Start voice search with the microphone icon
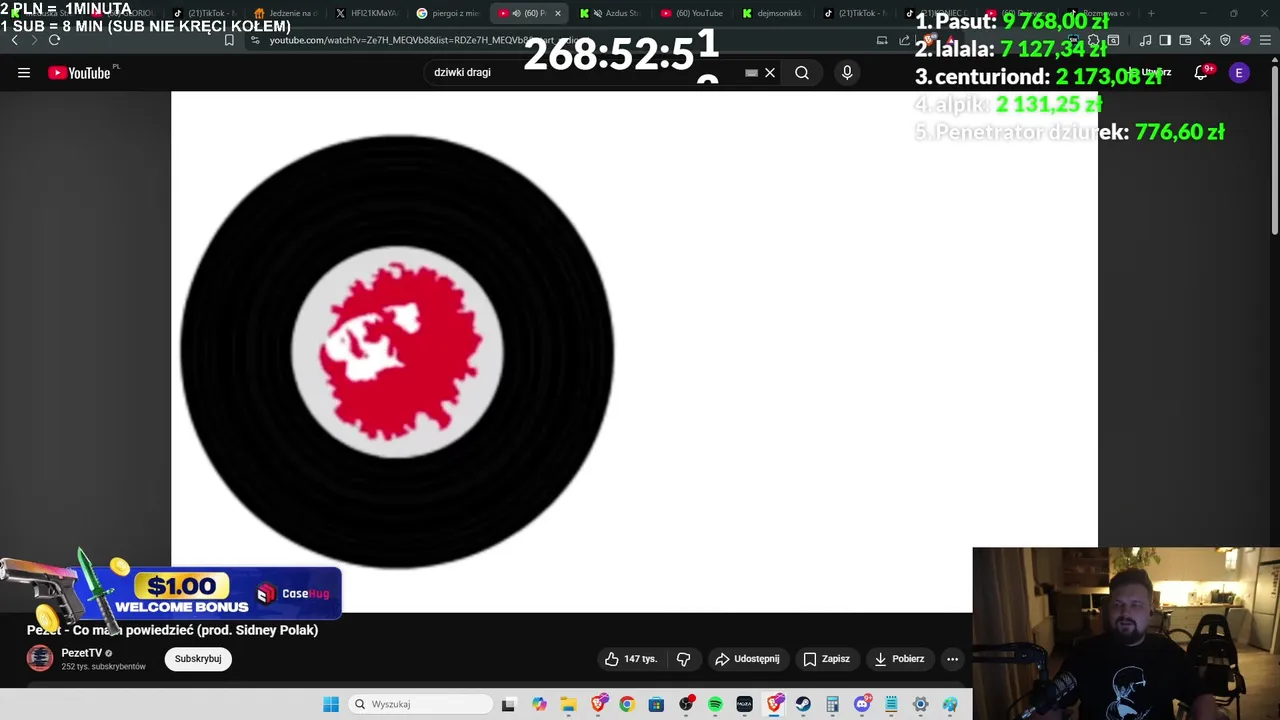1280x720 pixels. point(847,72)
